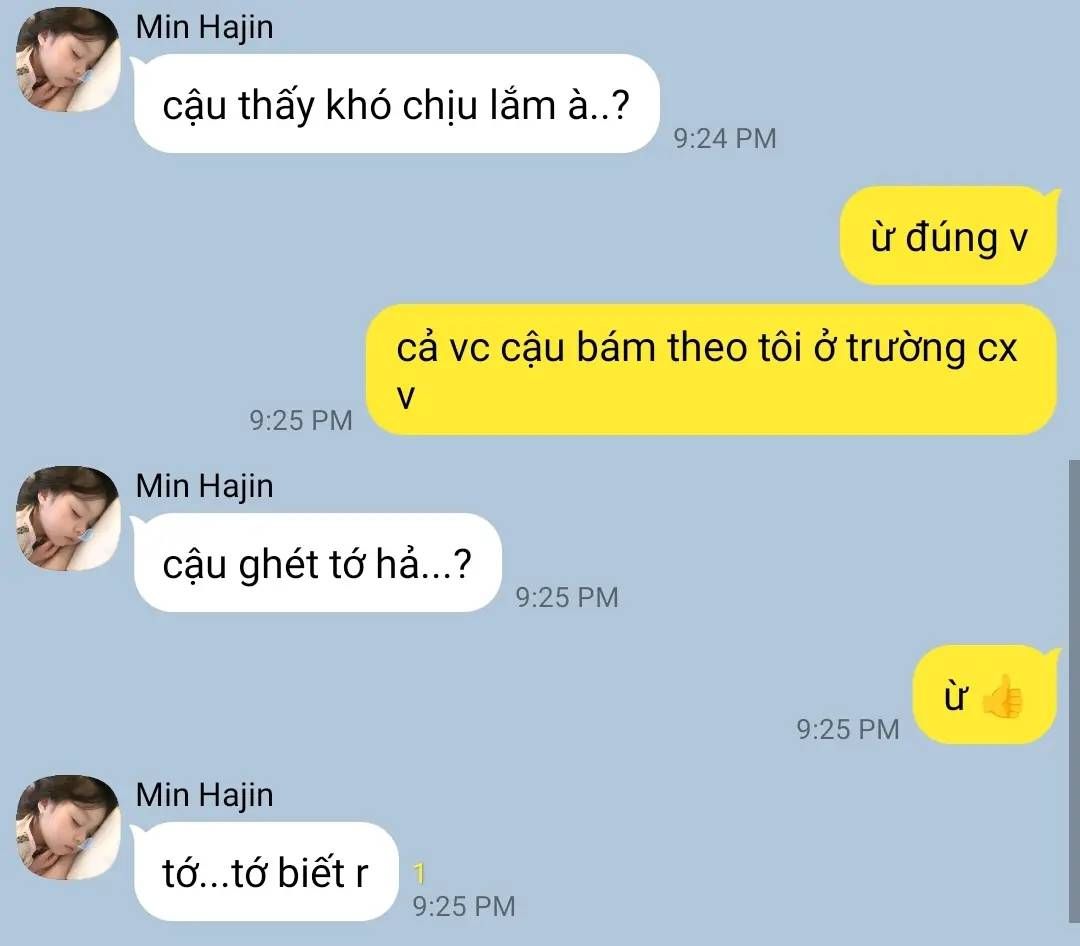Click the 9:25 PM timestamp under unread indicator

(464, 906)
